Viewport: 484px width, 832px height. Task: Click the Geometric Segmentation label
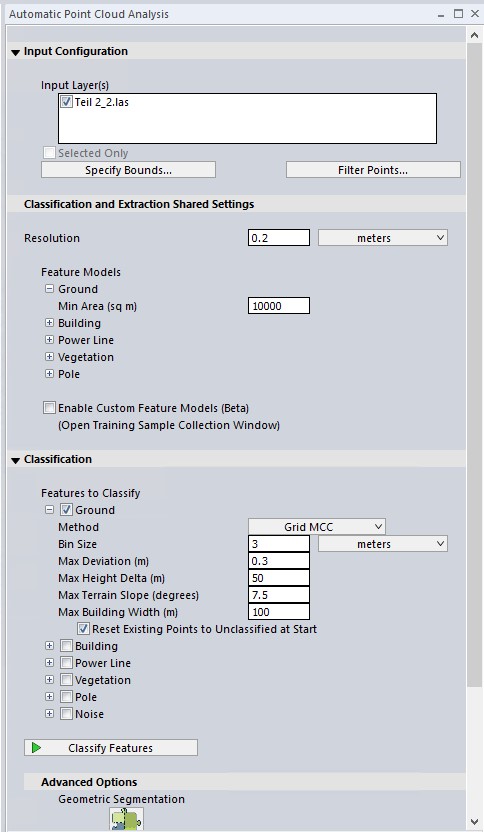coord(122,799)
